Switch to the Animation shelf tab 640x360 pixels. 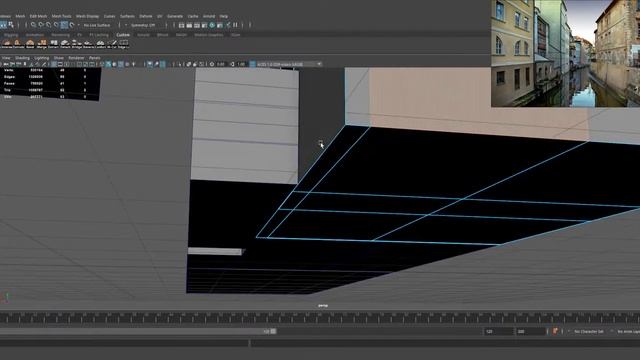tap(35, 35)
